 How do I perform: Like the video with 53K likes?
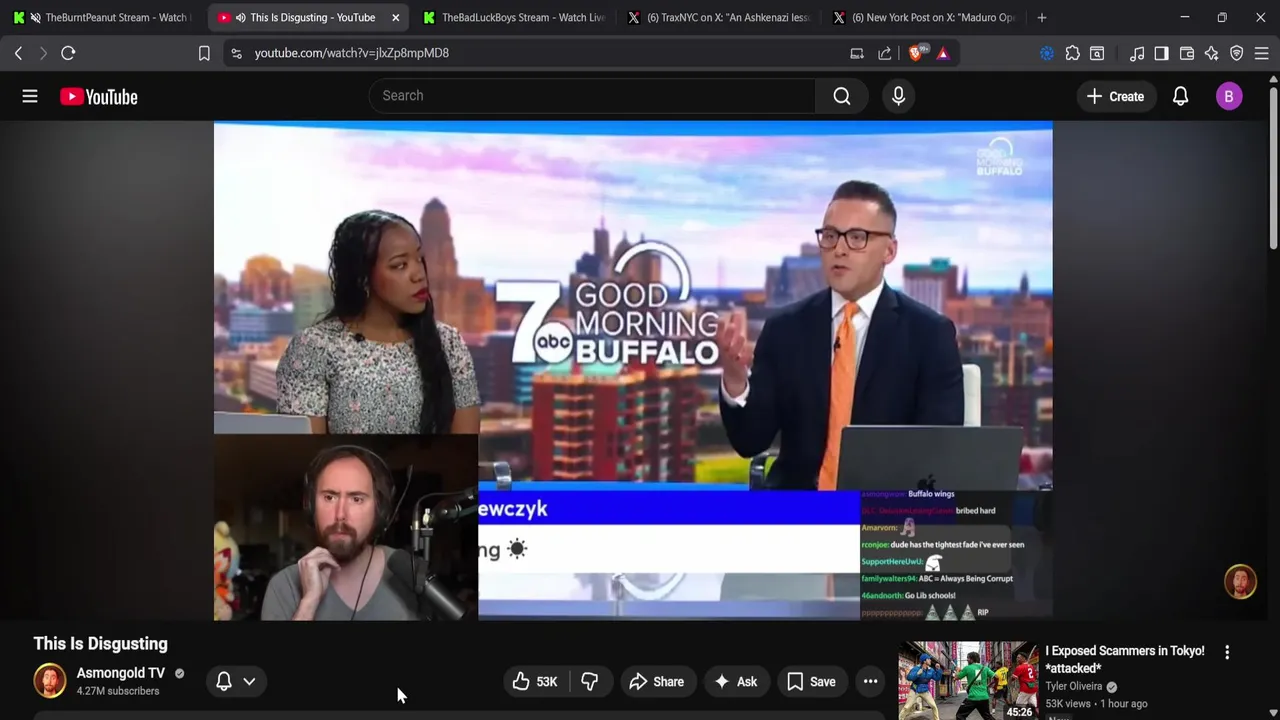point(536,682)
